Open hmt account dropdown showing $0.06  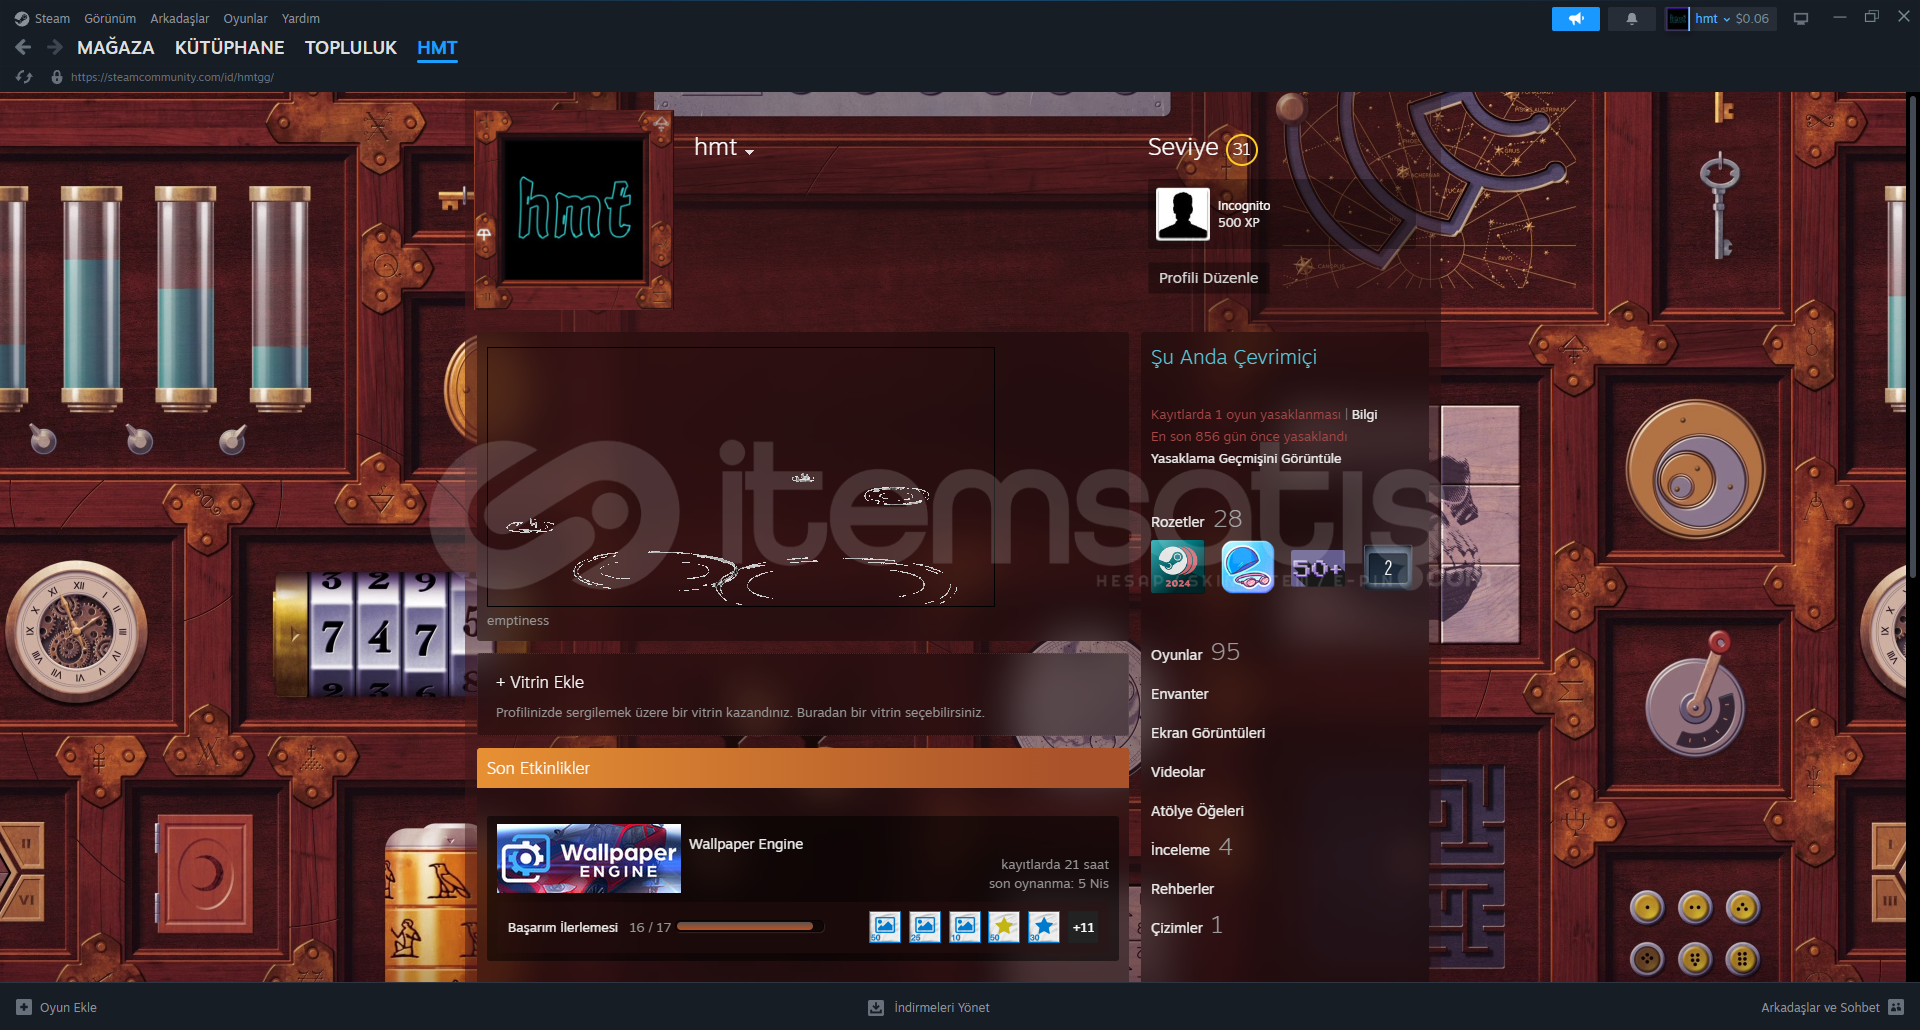(1732, 19)
